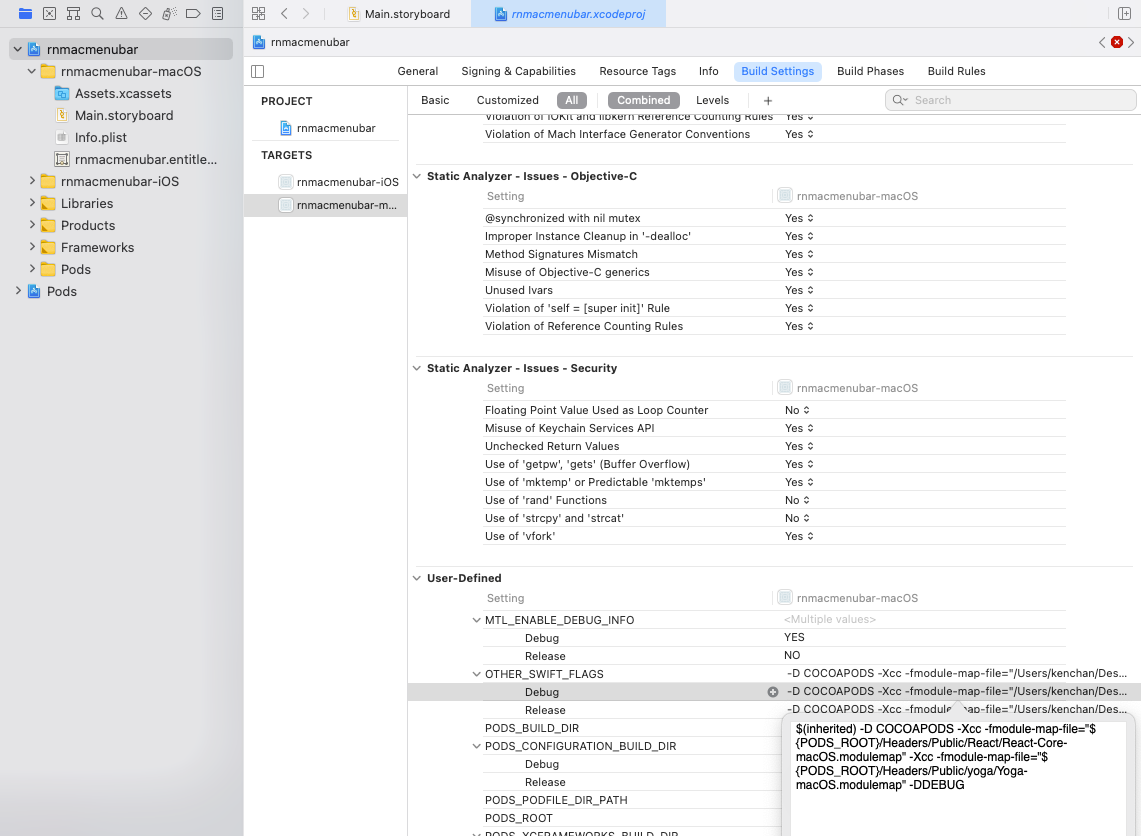Viewport: 1141px width, 836px height.
Task: Open the Find navigator magnifier icon
Action: point(98,13)
